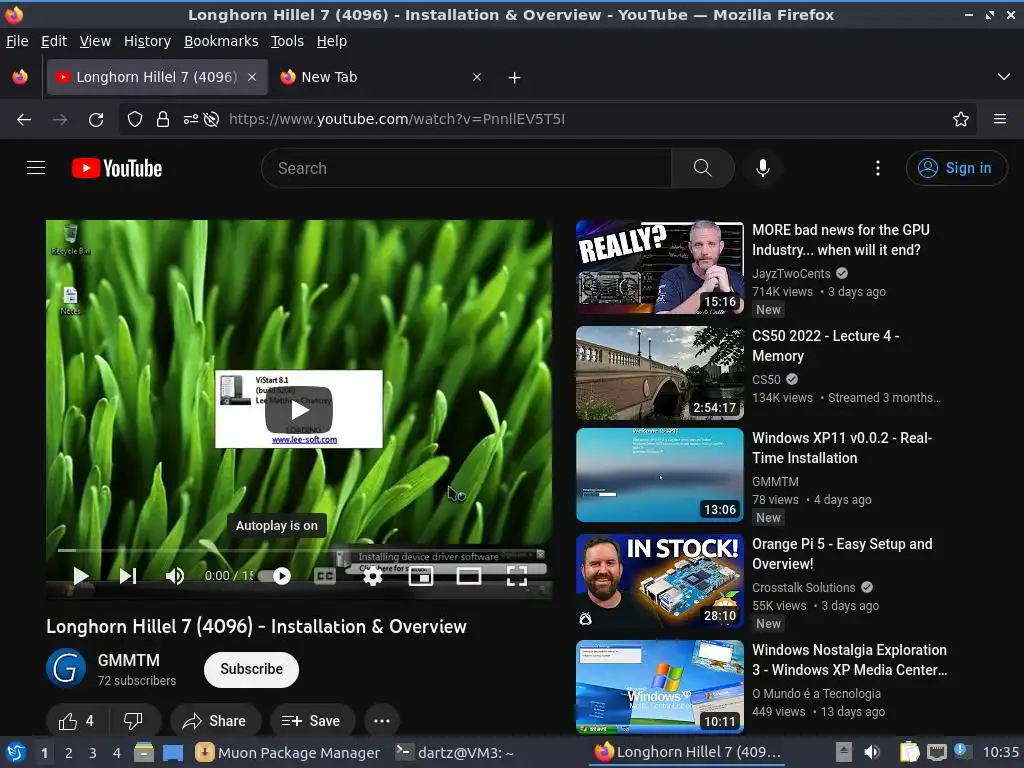Open the site permissions icon in address bar
The height and width of the screenshot is (768, 1024).
click(191, 120)
